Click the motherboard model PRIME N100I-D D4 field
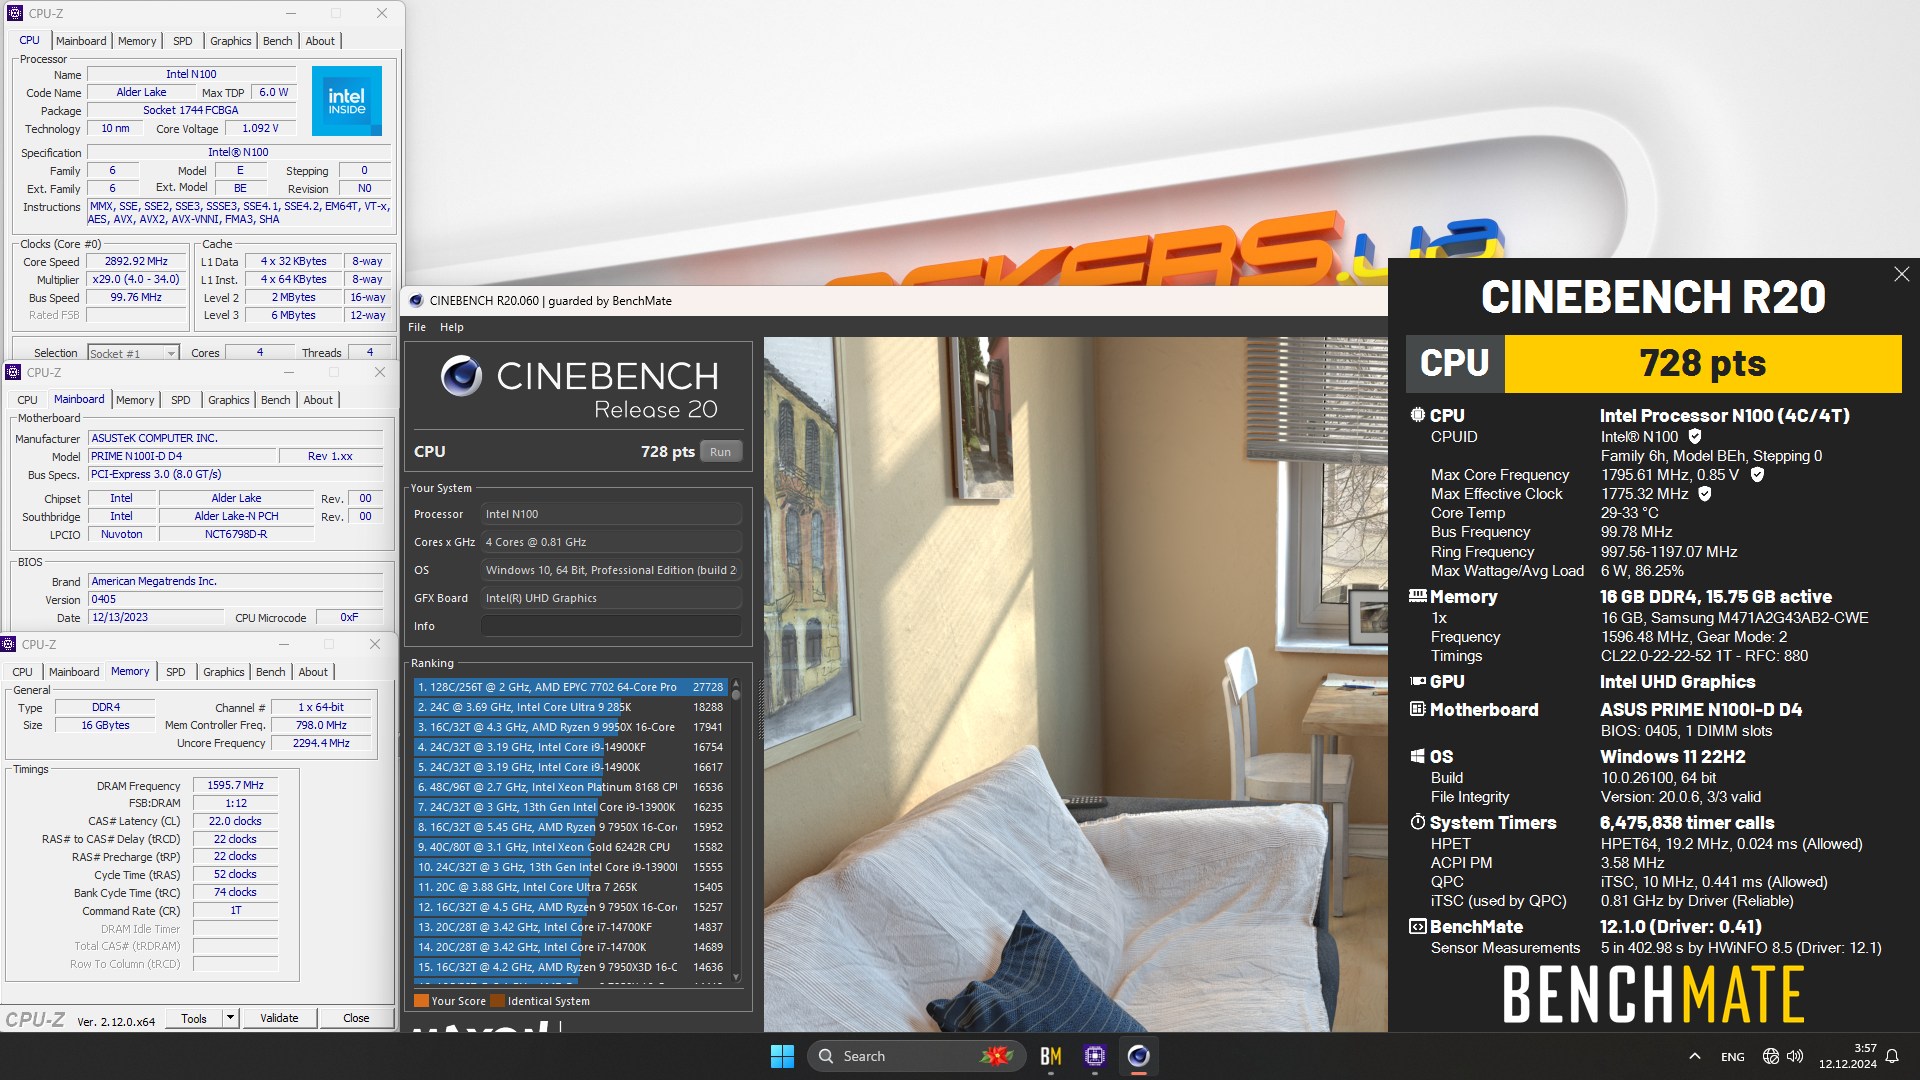Image resolution: width=1920 pixels, height=1080 pixels. pyautogui.click(x=182, y=456)
